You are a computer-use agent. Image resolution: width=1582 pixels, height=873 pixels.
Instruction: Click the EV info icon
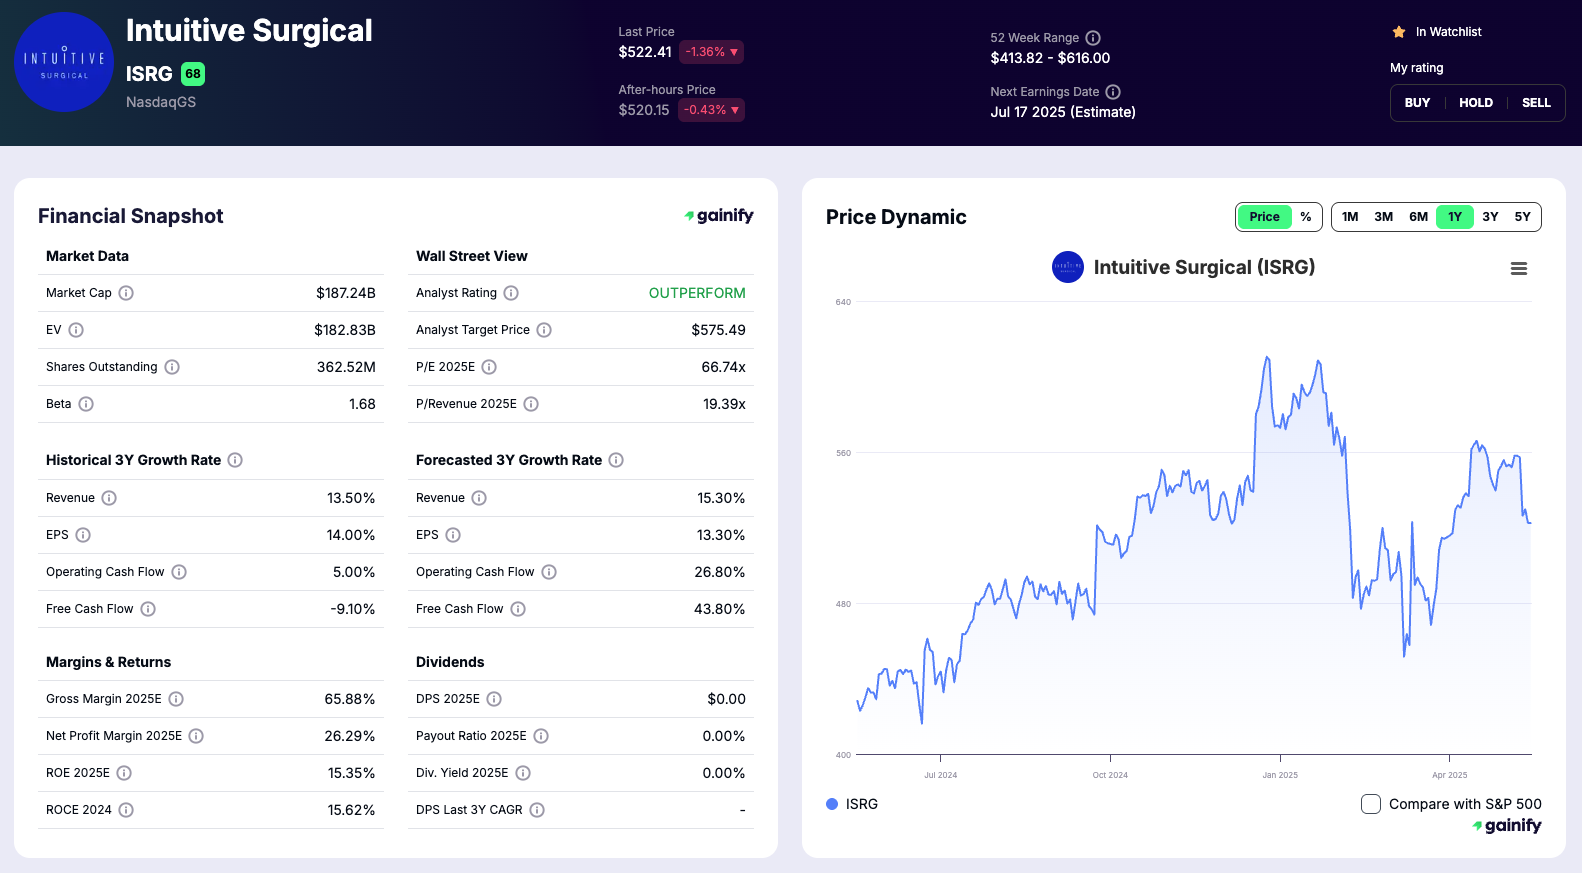coord(76,330)
